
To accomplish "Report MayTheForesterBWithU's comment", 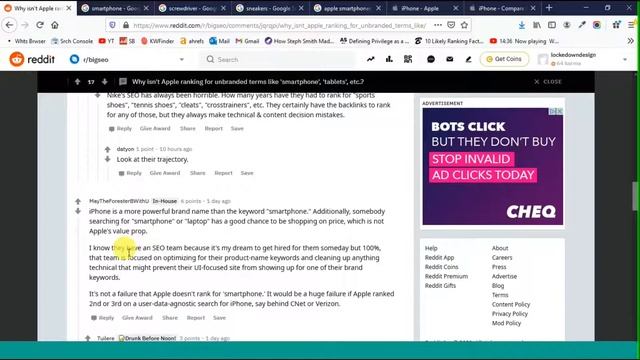I will click(x=196, y=318).
